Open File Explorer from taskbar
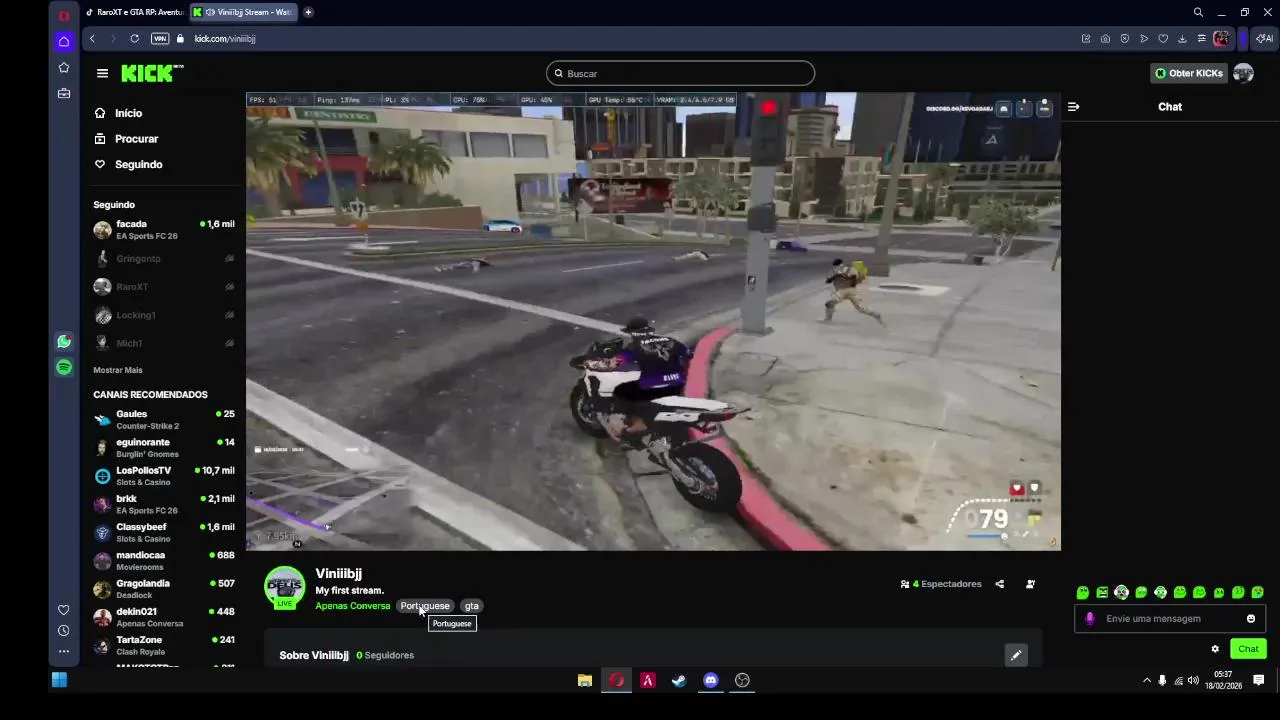 tap(585, 681)
